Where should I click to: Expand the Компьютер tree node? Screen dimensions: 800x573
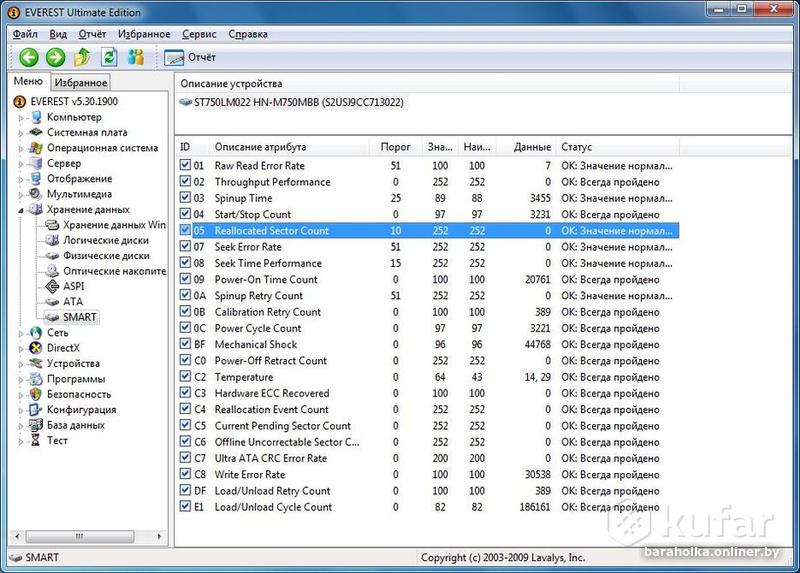(21, 118)
